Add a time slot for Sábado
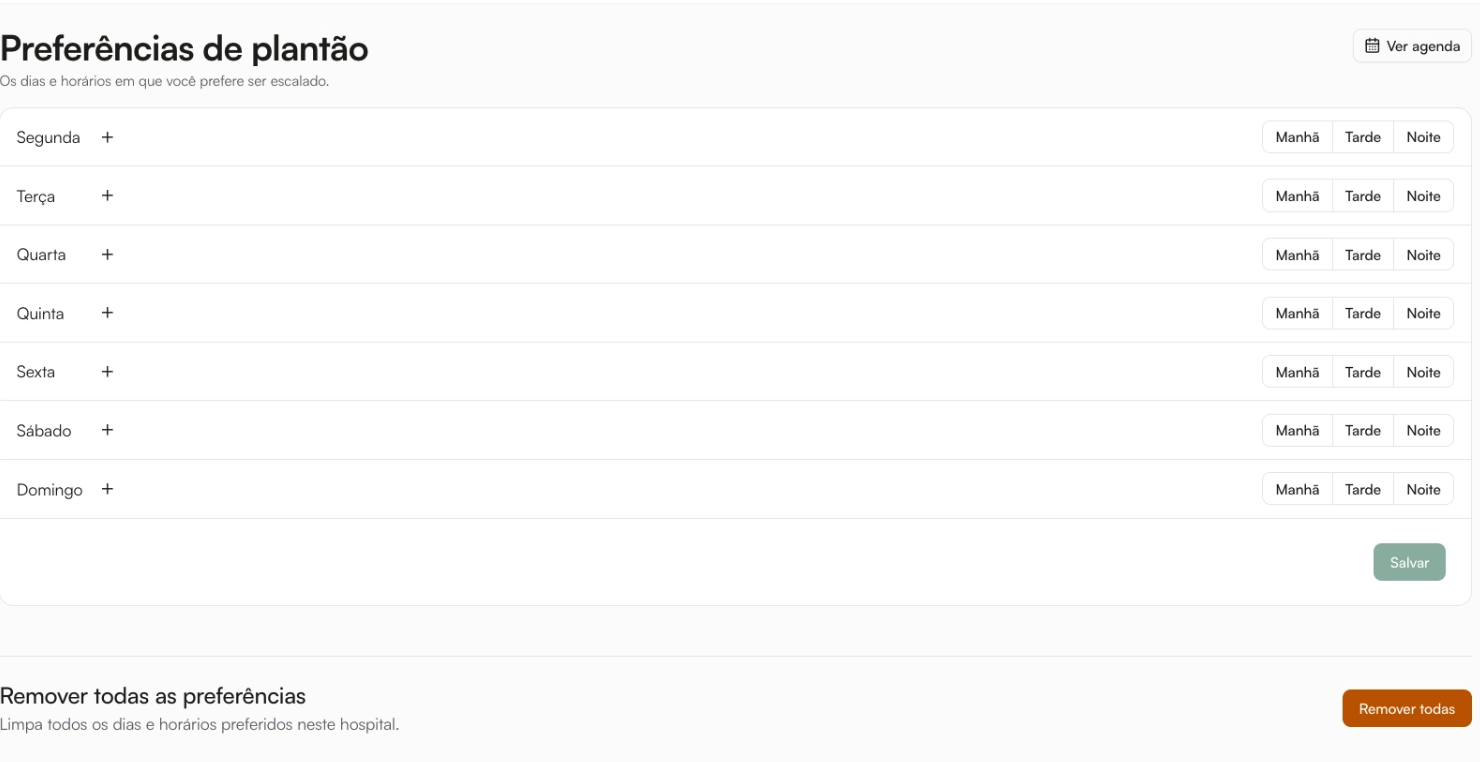The image size is (1480, 762). pos(107,430)
